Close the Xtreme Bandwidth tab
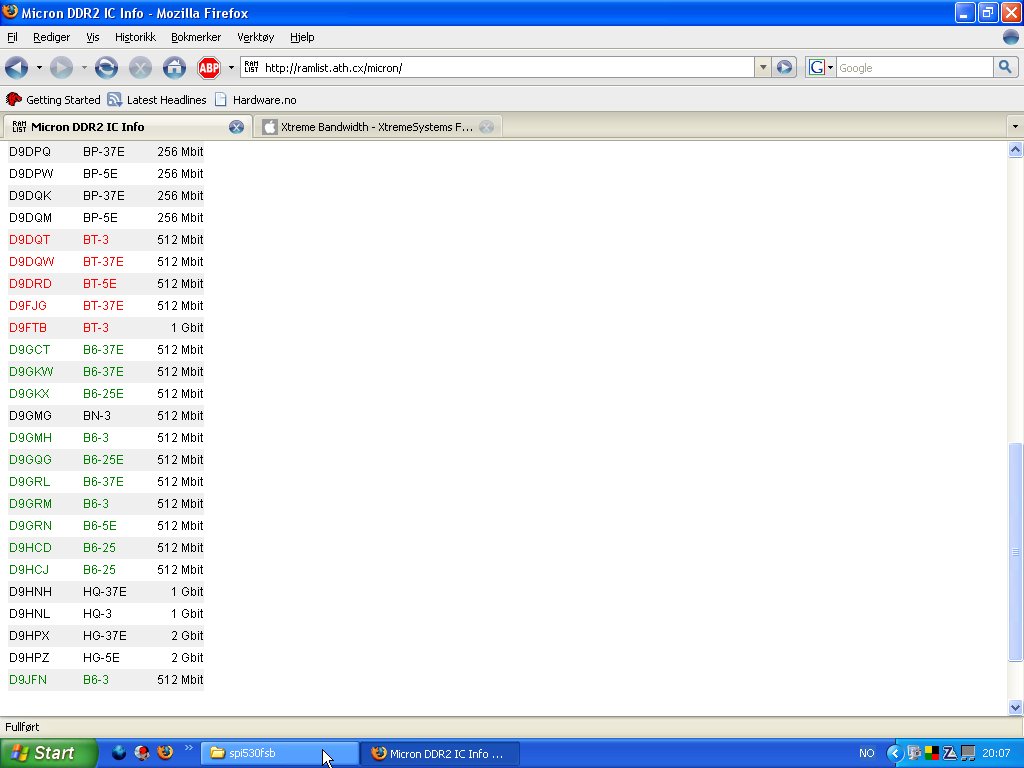Viewport: 1024px width, 768px height. (487, 127)
